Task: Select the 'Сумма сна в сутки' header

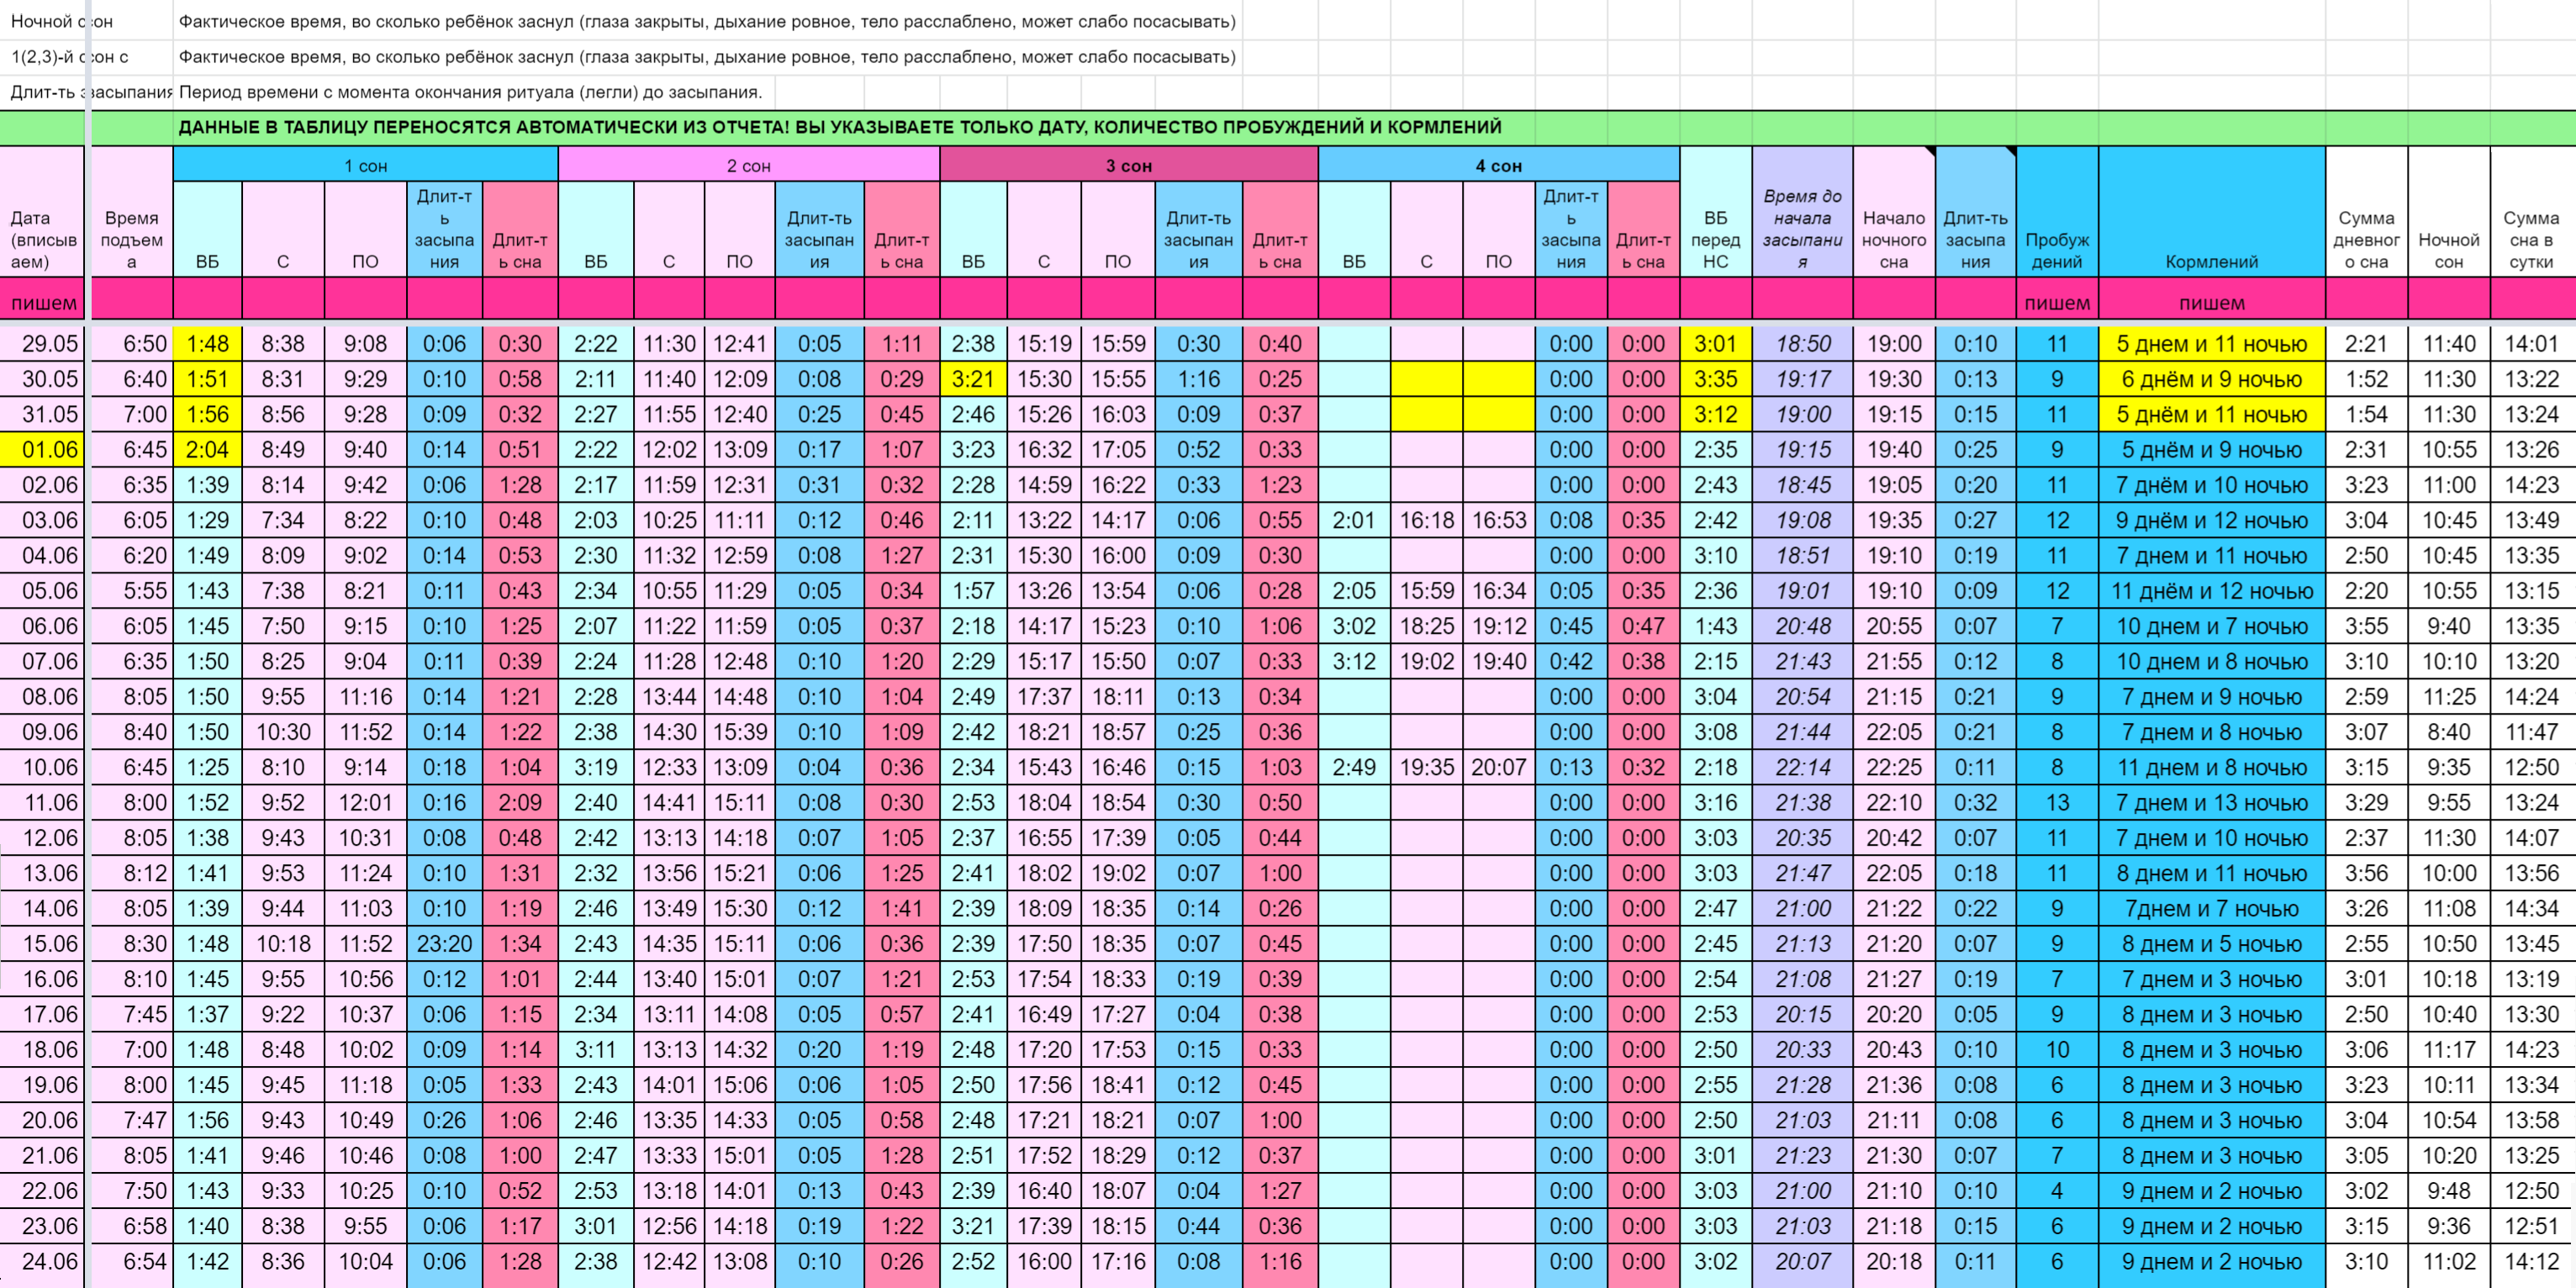Action: (2532, 212)
